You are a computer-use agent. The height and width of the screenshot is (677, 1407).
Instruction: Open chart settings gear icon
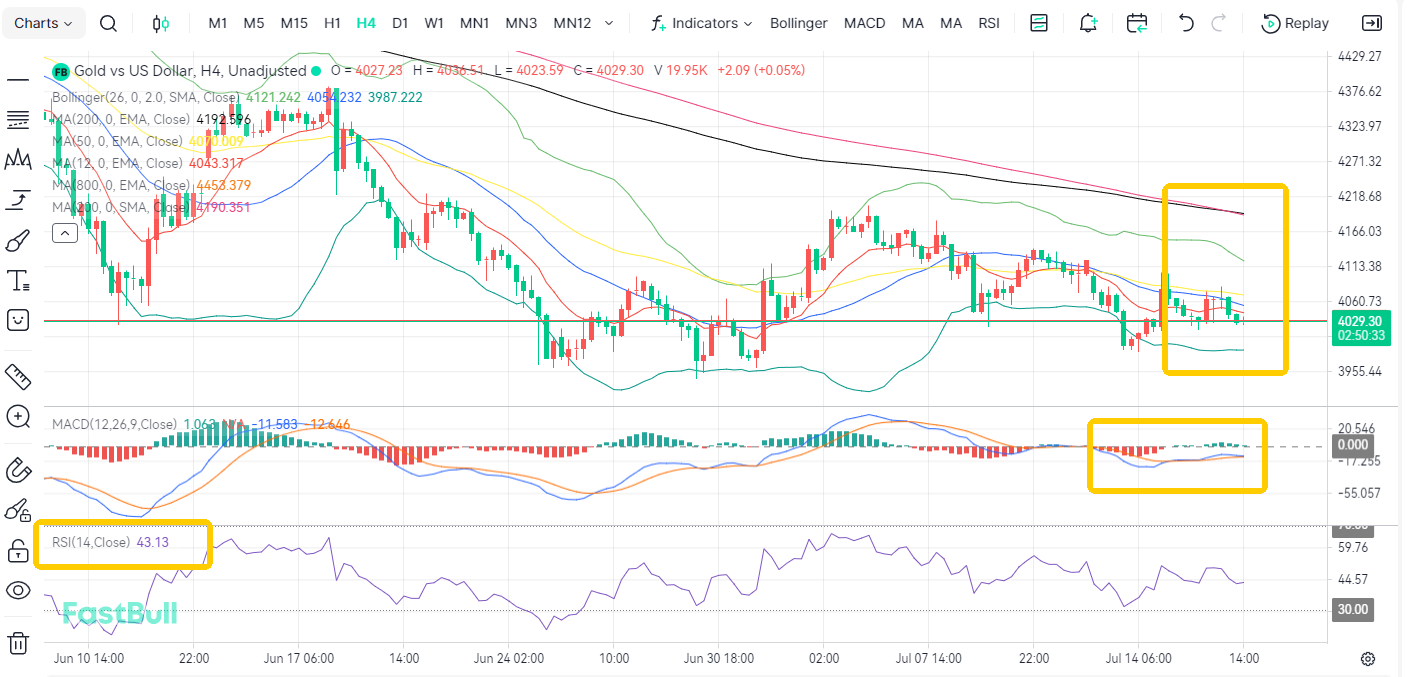(x=1368, y=658)
